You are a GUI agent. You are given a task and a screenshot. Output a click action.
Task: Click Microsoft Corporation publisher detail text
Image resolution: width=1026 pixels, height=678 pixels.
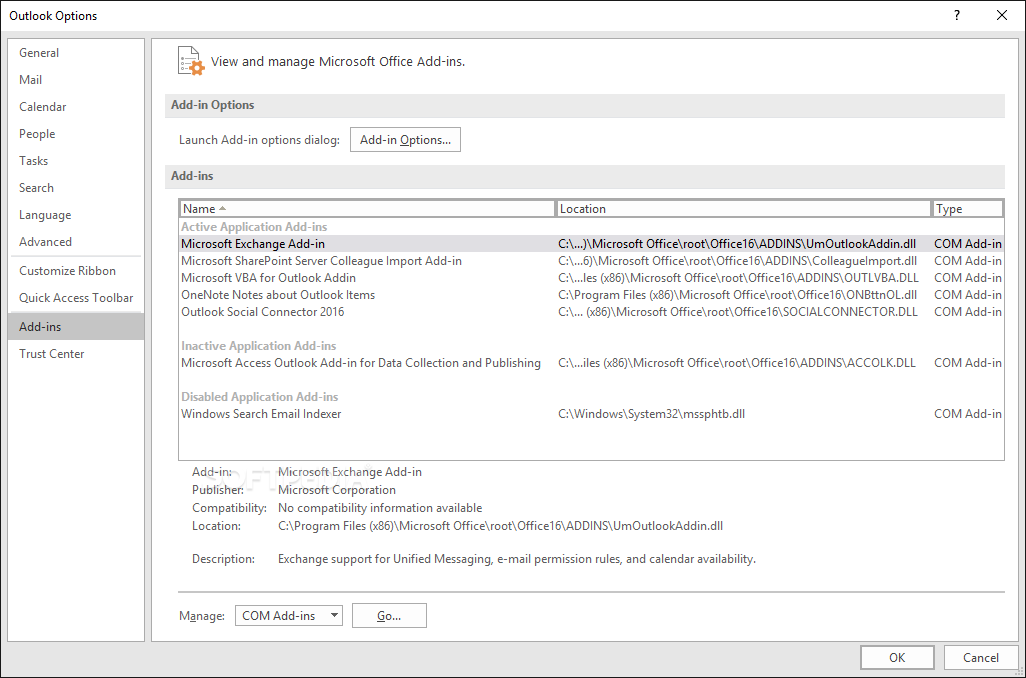pos(337,490)
